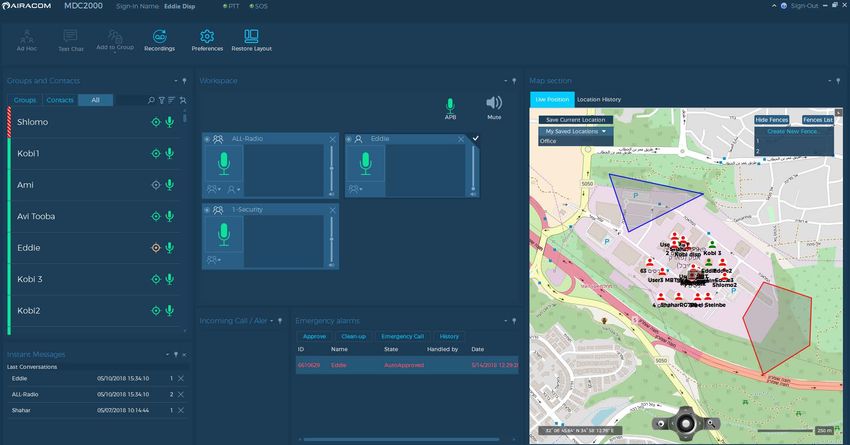Click the orange location icon for Eddie

tap(156, 248)
